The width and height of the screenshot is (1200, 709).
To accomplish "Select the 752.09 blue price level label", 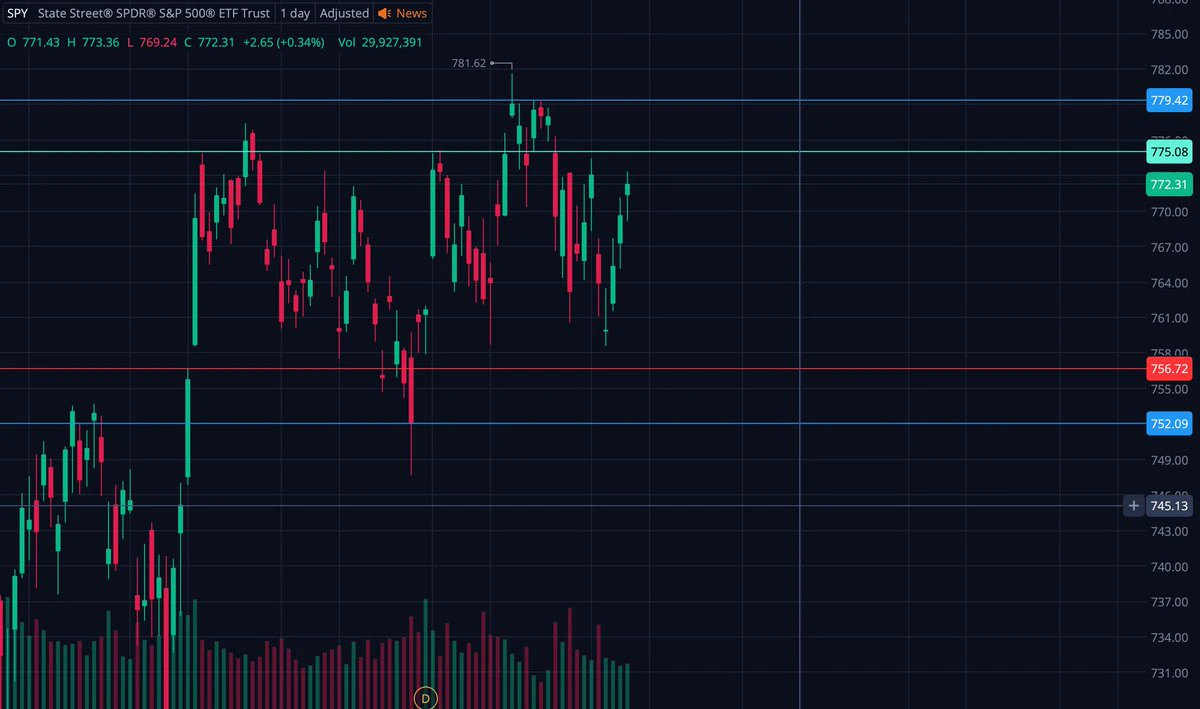I will pyautogui.click(x=1169, y=424).
